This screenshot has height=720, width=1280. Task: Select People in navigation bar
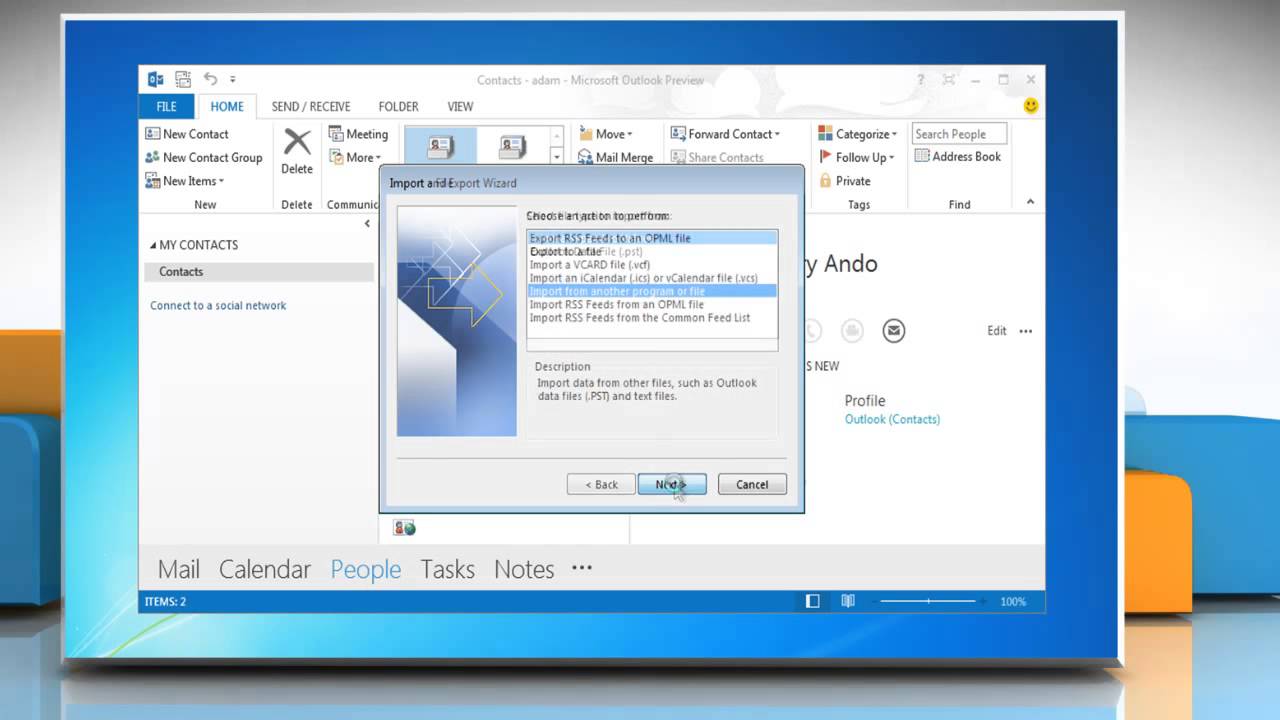[366, 569]
